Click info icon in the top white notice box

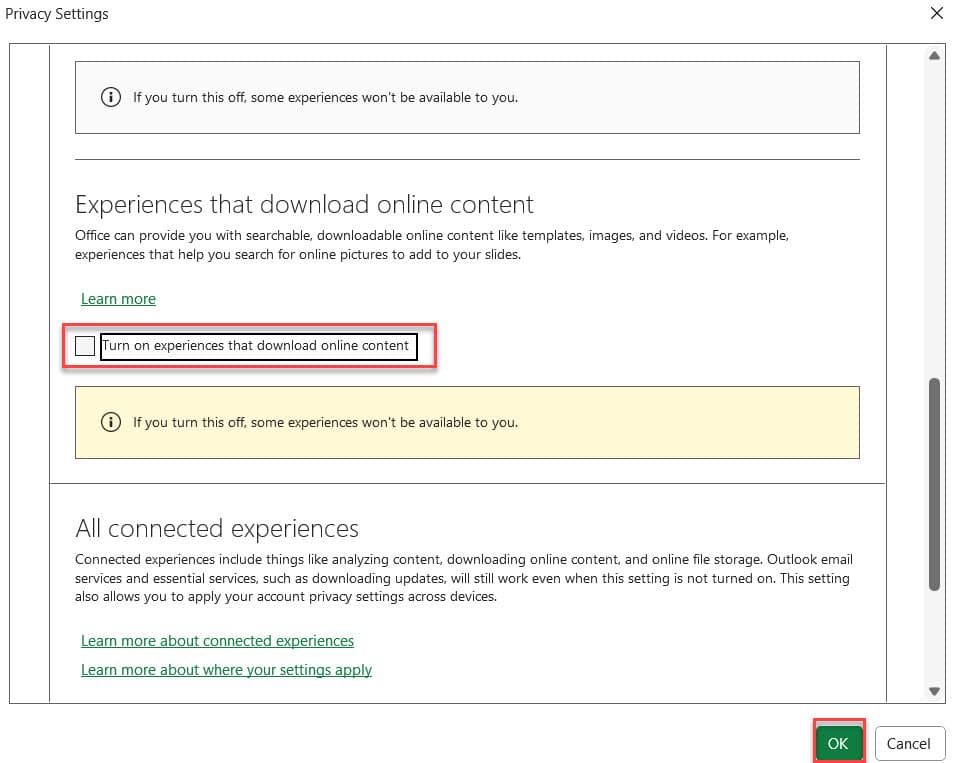coord(110,97)
